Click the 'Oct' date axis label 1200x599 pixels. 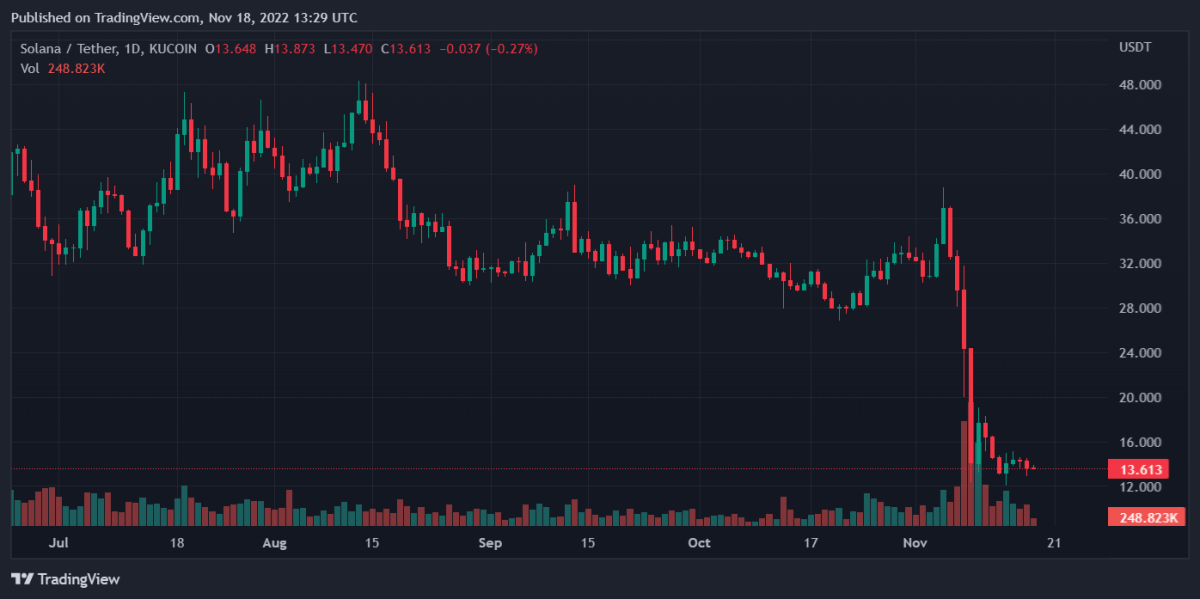tap(699, 543)
